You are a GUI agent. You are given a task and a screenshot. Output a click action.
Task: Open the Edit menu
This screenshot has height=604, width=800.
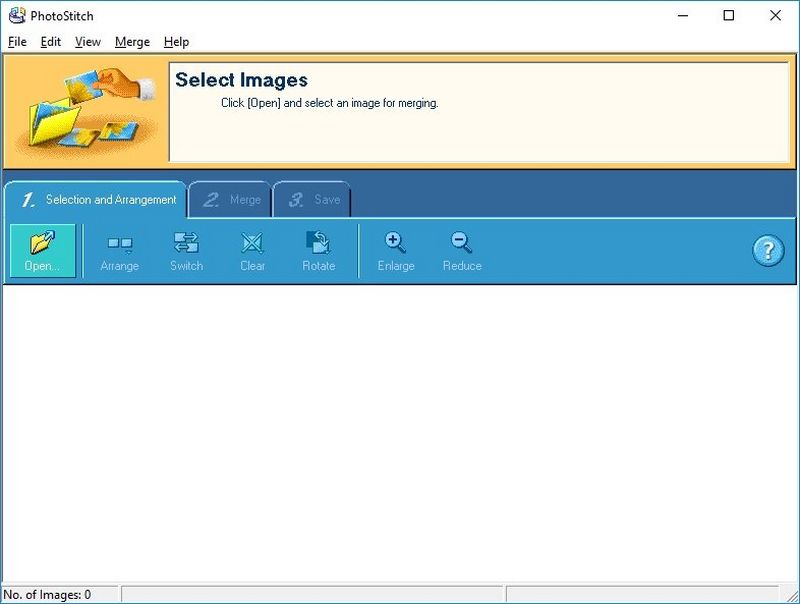[50, 42]
